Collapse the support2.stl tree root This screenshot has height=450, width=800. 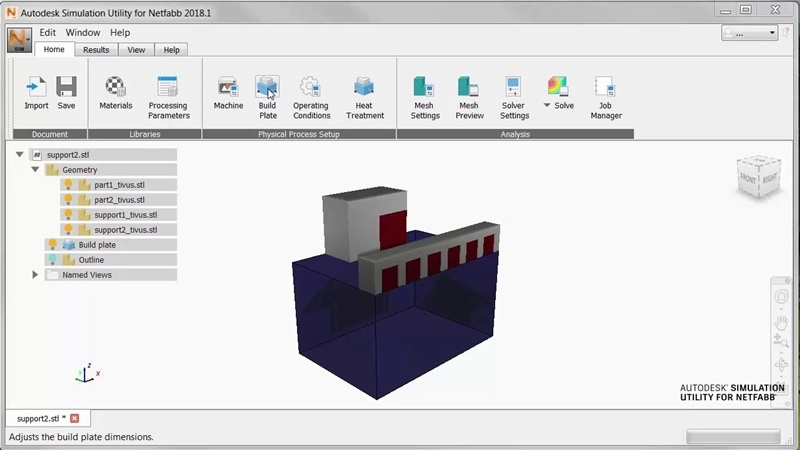(19, 155)
